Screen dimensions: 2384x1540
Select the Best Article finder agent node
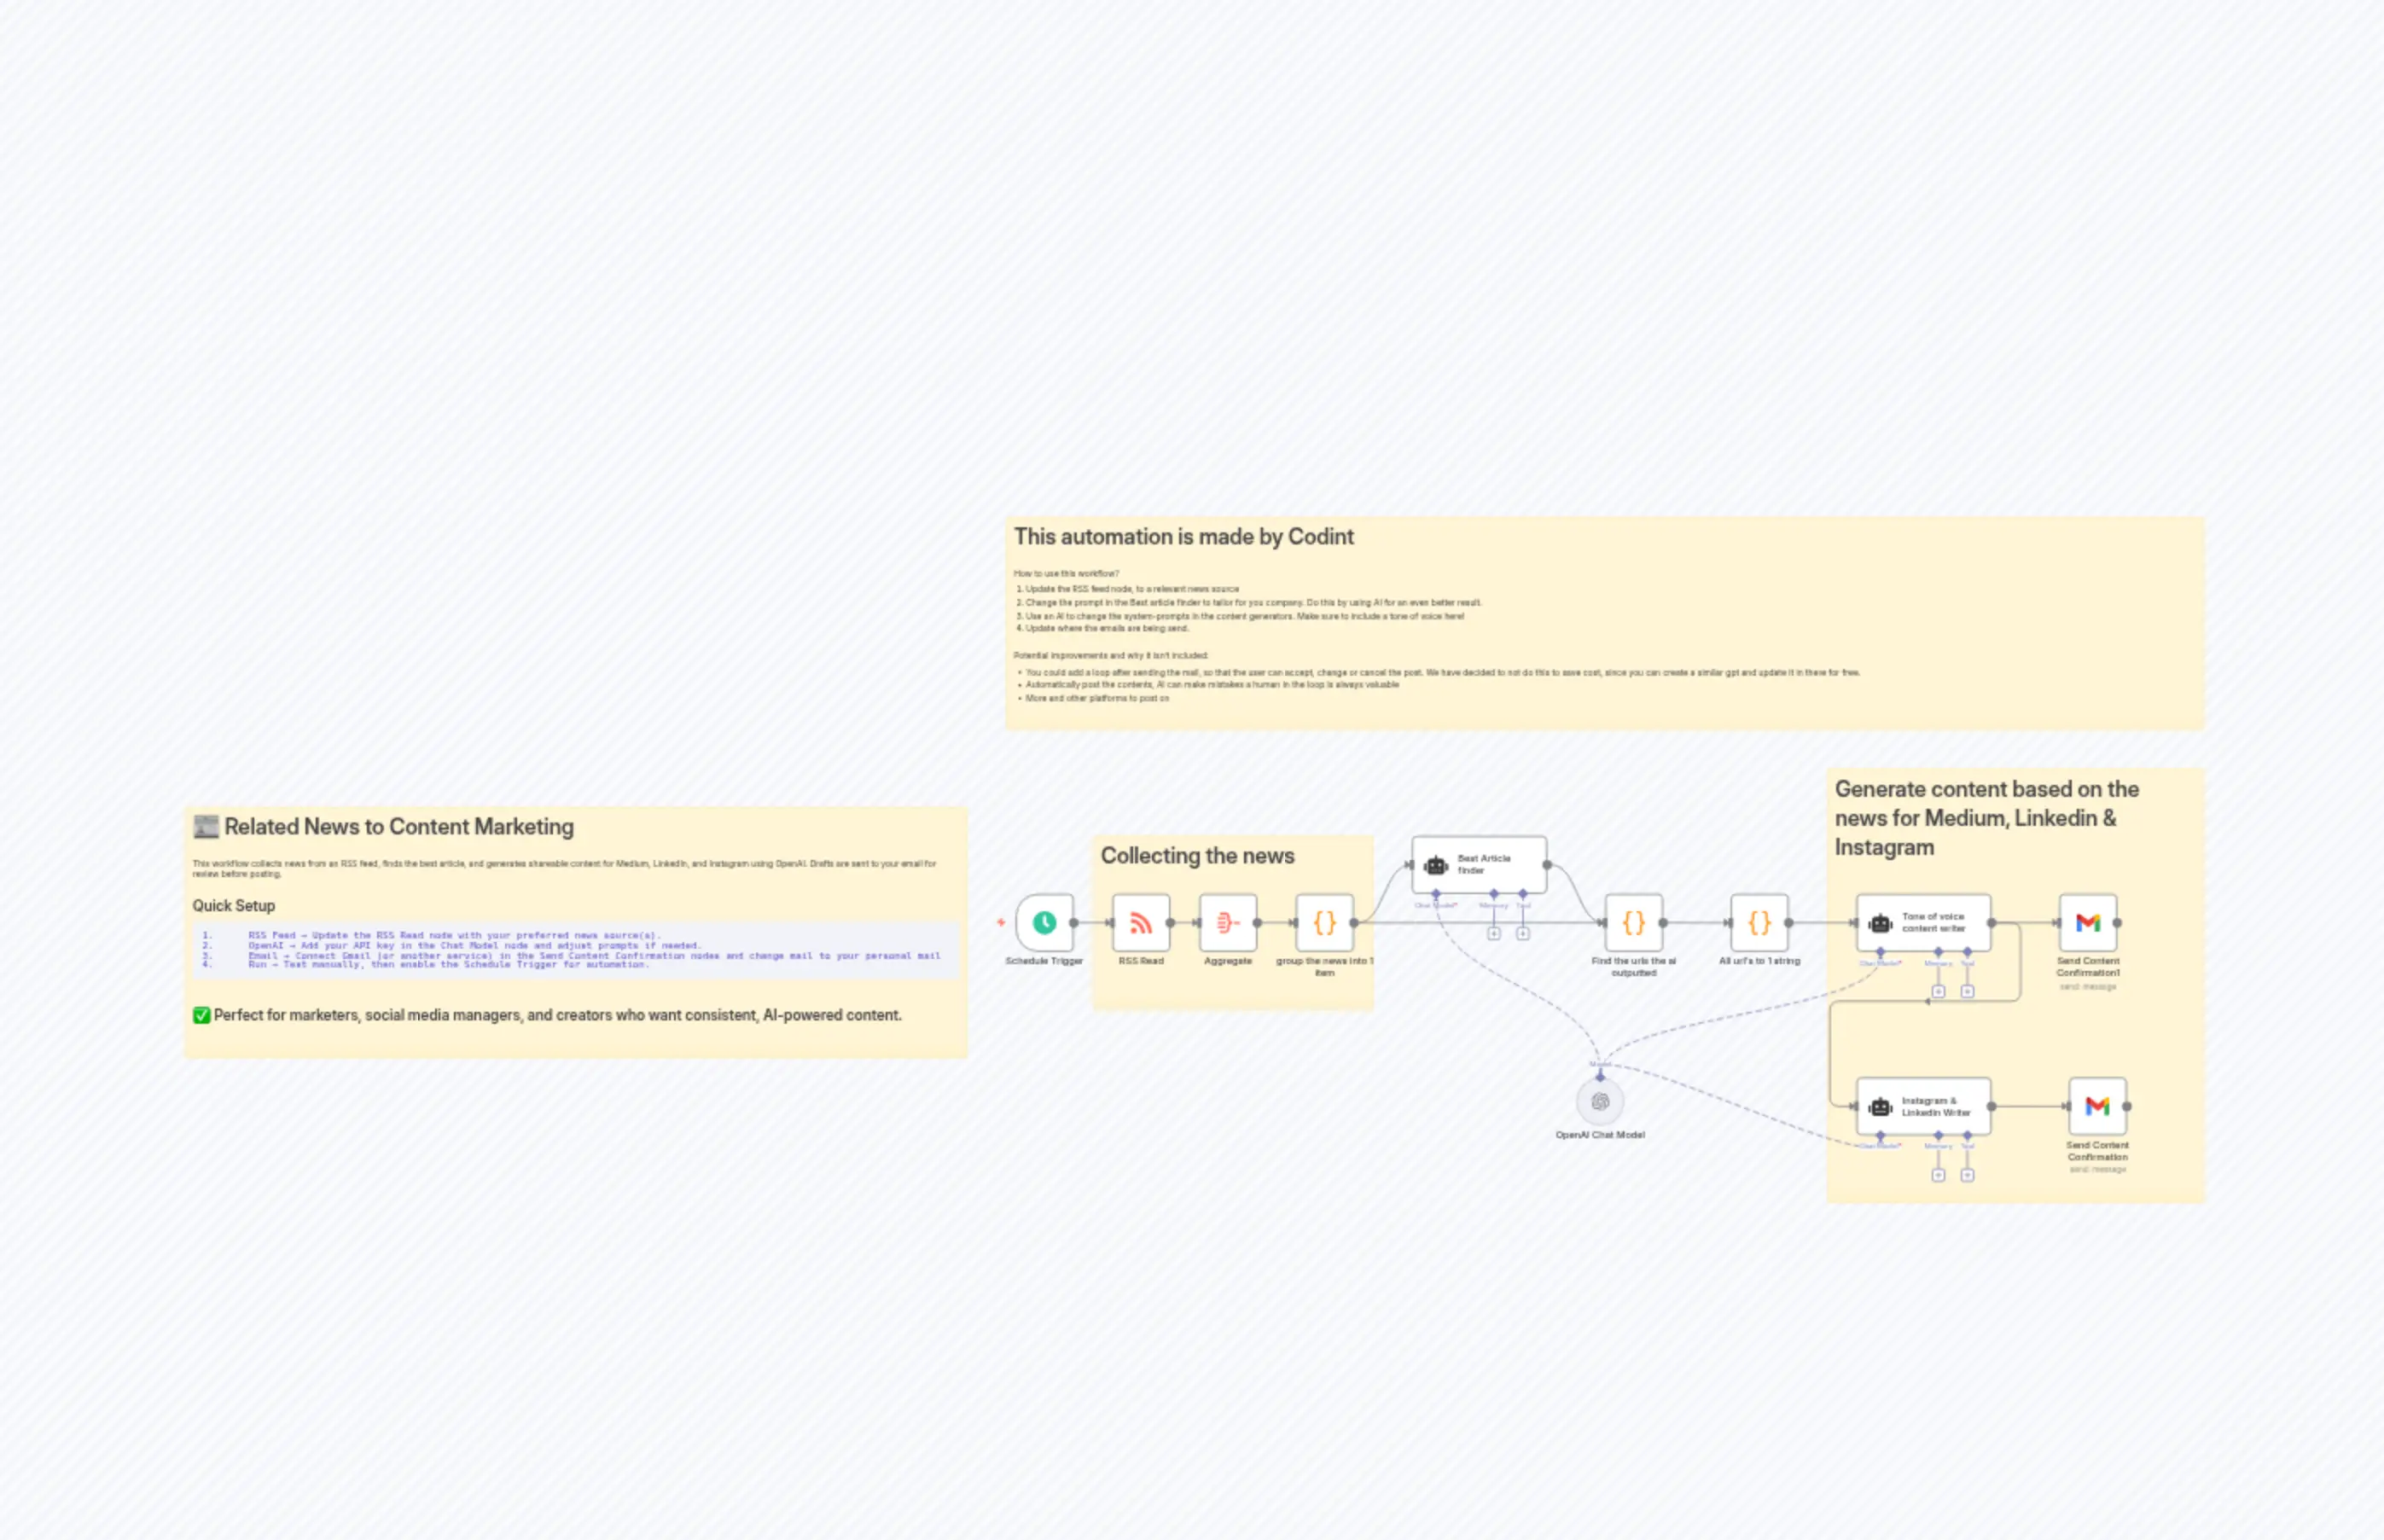point(1479,864)
